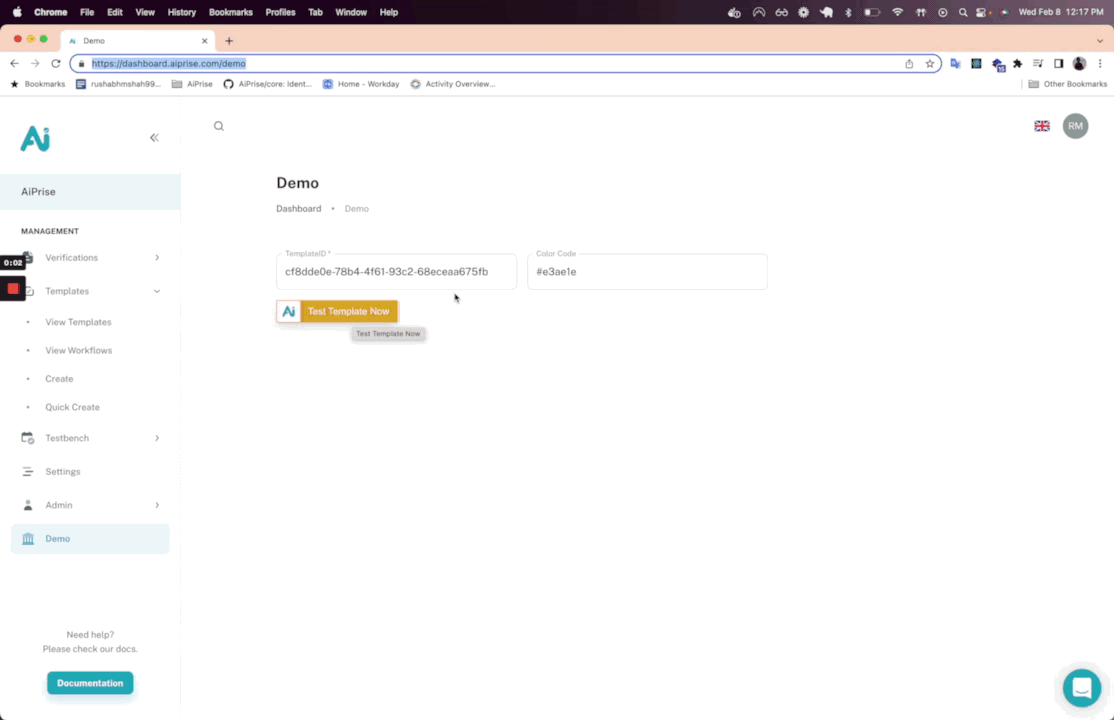Collapse the sidebar with double-chevron icon
The image size is (1114, 720).
154,138
